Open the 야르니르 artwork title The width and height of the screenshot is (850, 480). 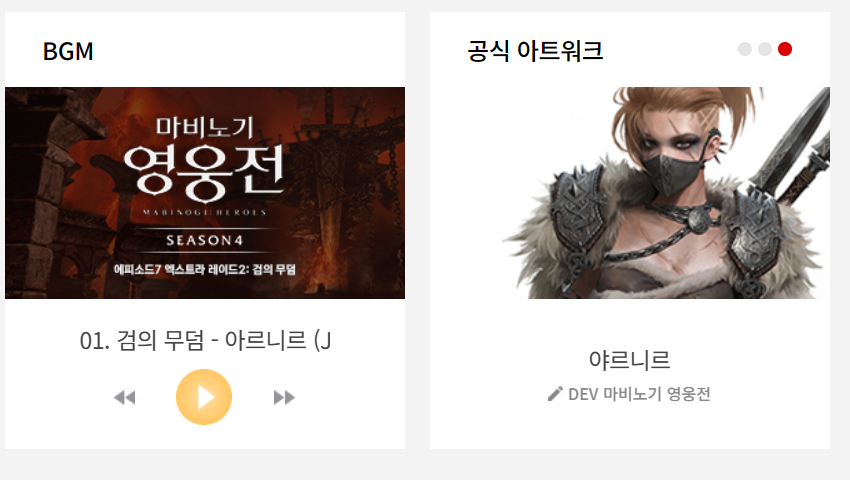pyautogui.click(x=629, y=360)
